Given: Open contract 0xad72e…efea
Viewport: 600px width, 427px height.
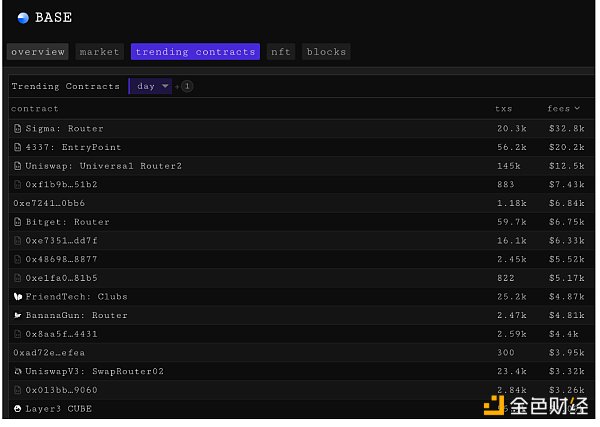Looking at the screenshot, I should click(49, 353).
